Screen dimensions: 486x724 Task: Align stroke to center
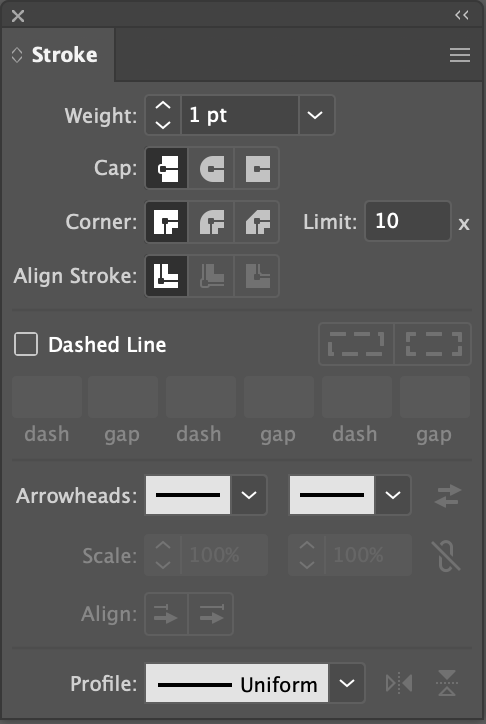(167, 276)
